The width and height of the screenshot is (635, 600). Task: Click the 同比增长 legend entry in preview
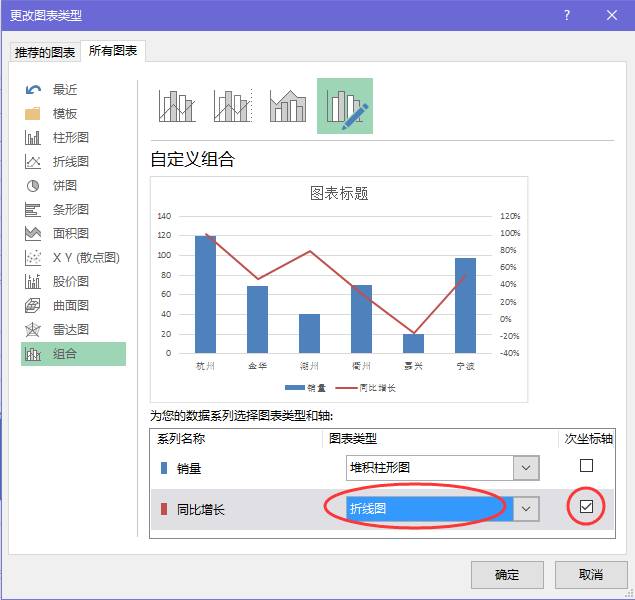click(x=366, y=388)
